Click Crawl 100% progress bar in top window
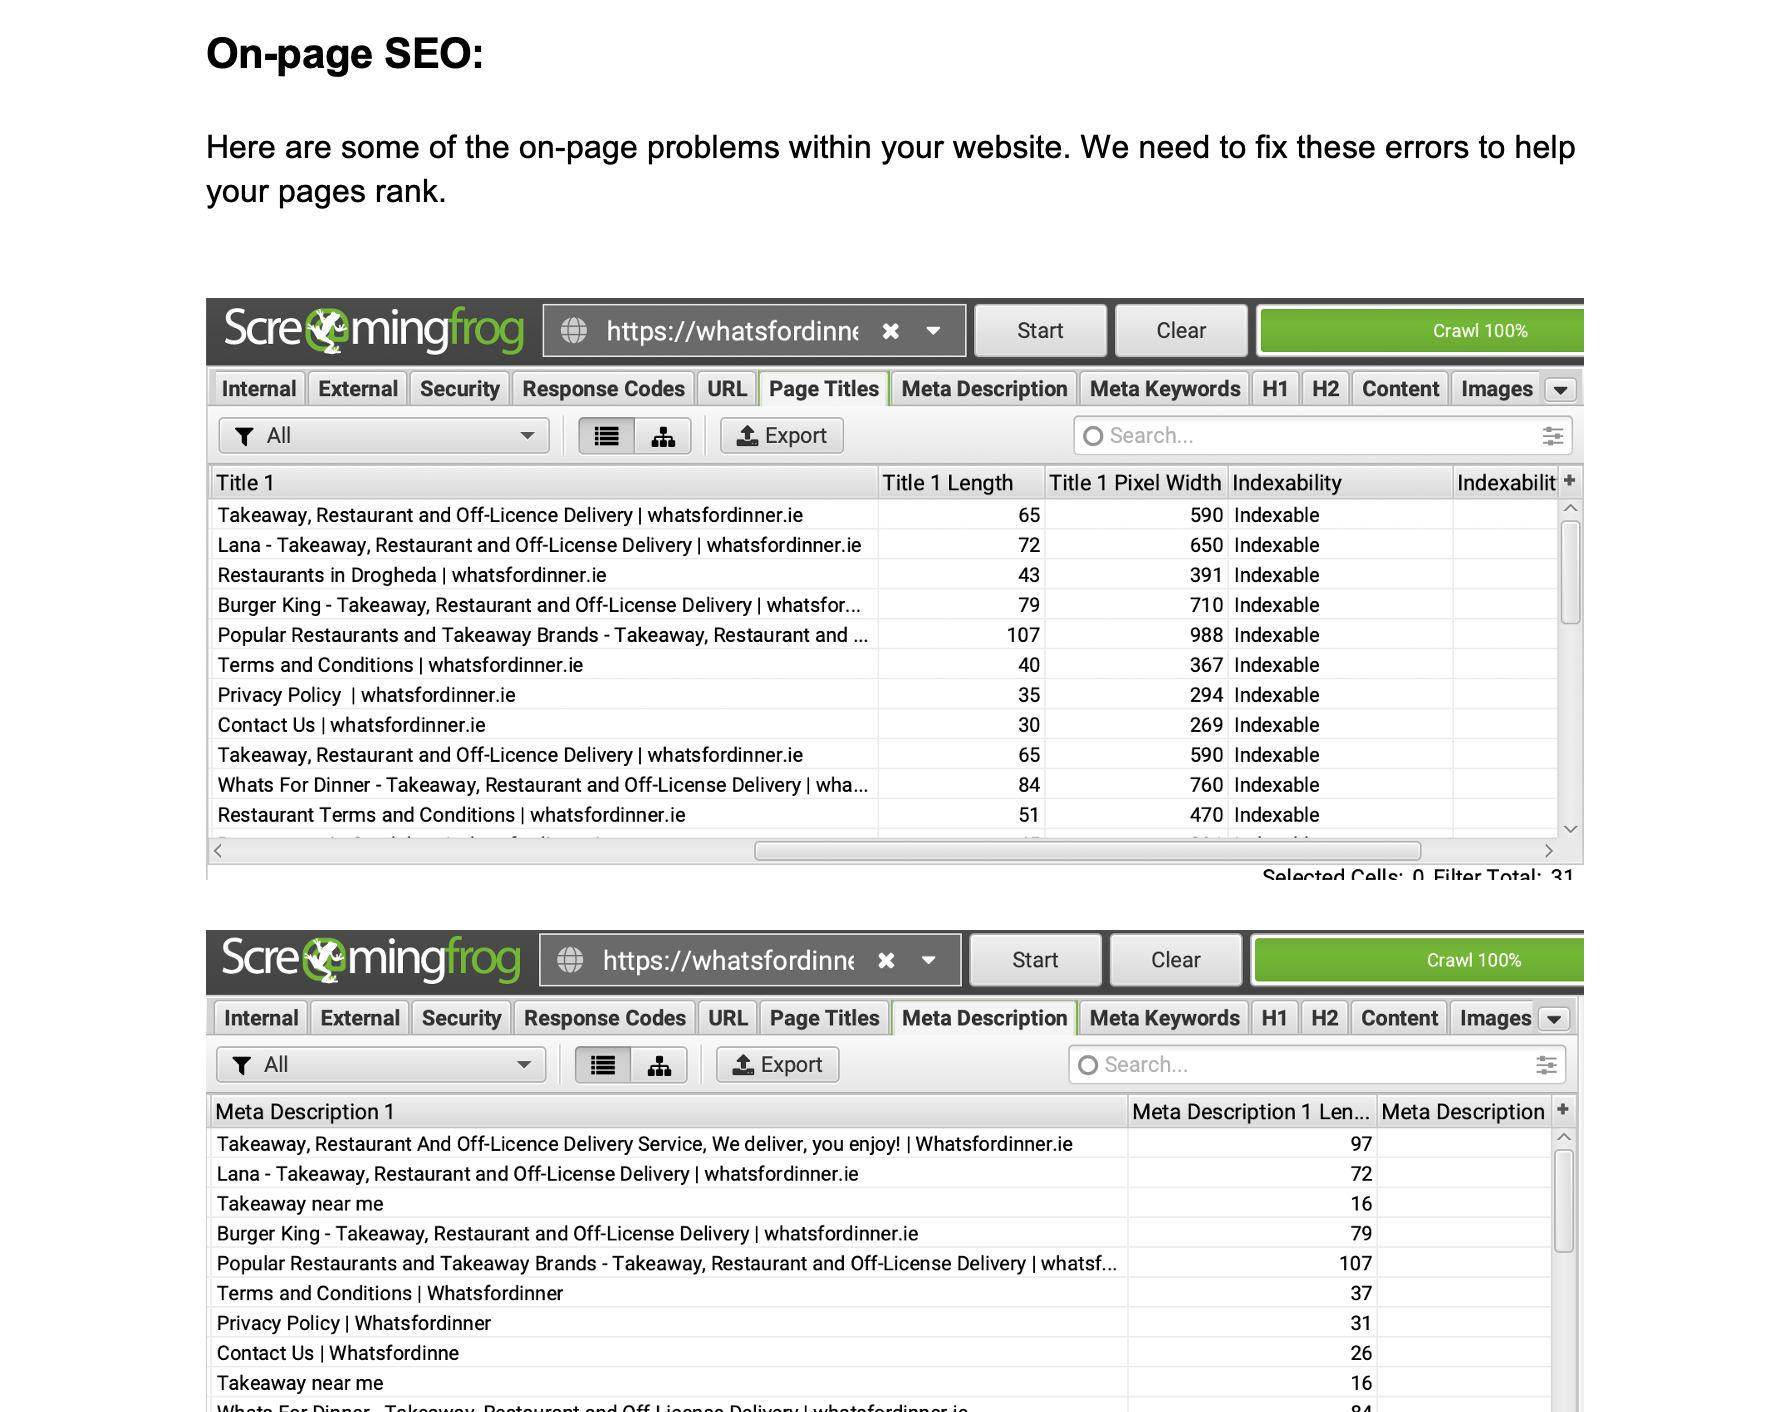 (x=1421, y=331)
